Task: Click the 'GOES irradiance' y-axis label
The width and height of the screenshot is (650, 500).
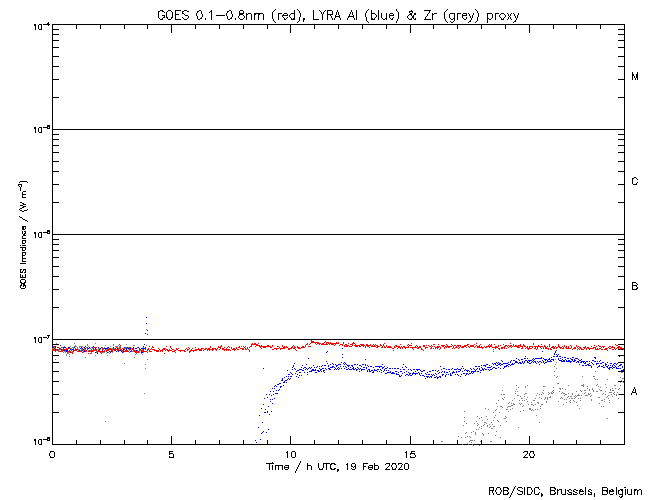Action: click(22, 235)
